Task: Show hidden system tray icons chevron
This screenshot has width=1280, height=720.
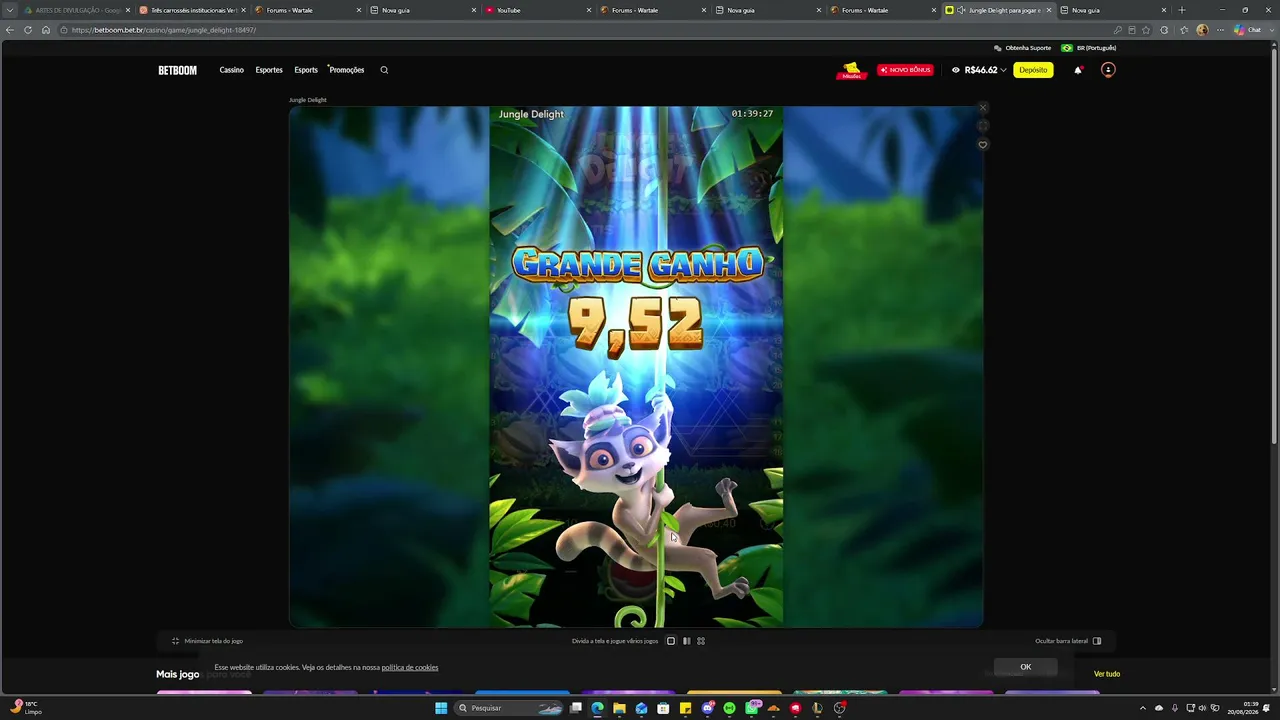Action: coord(1143,708)
